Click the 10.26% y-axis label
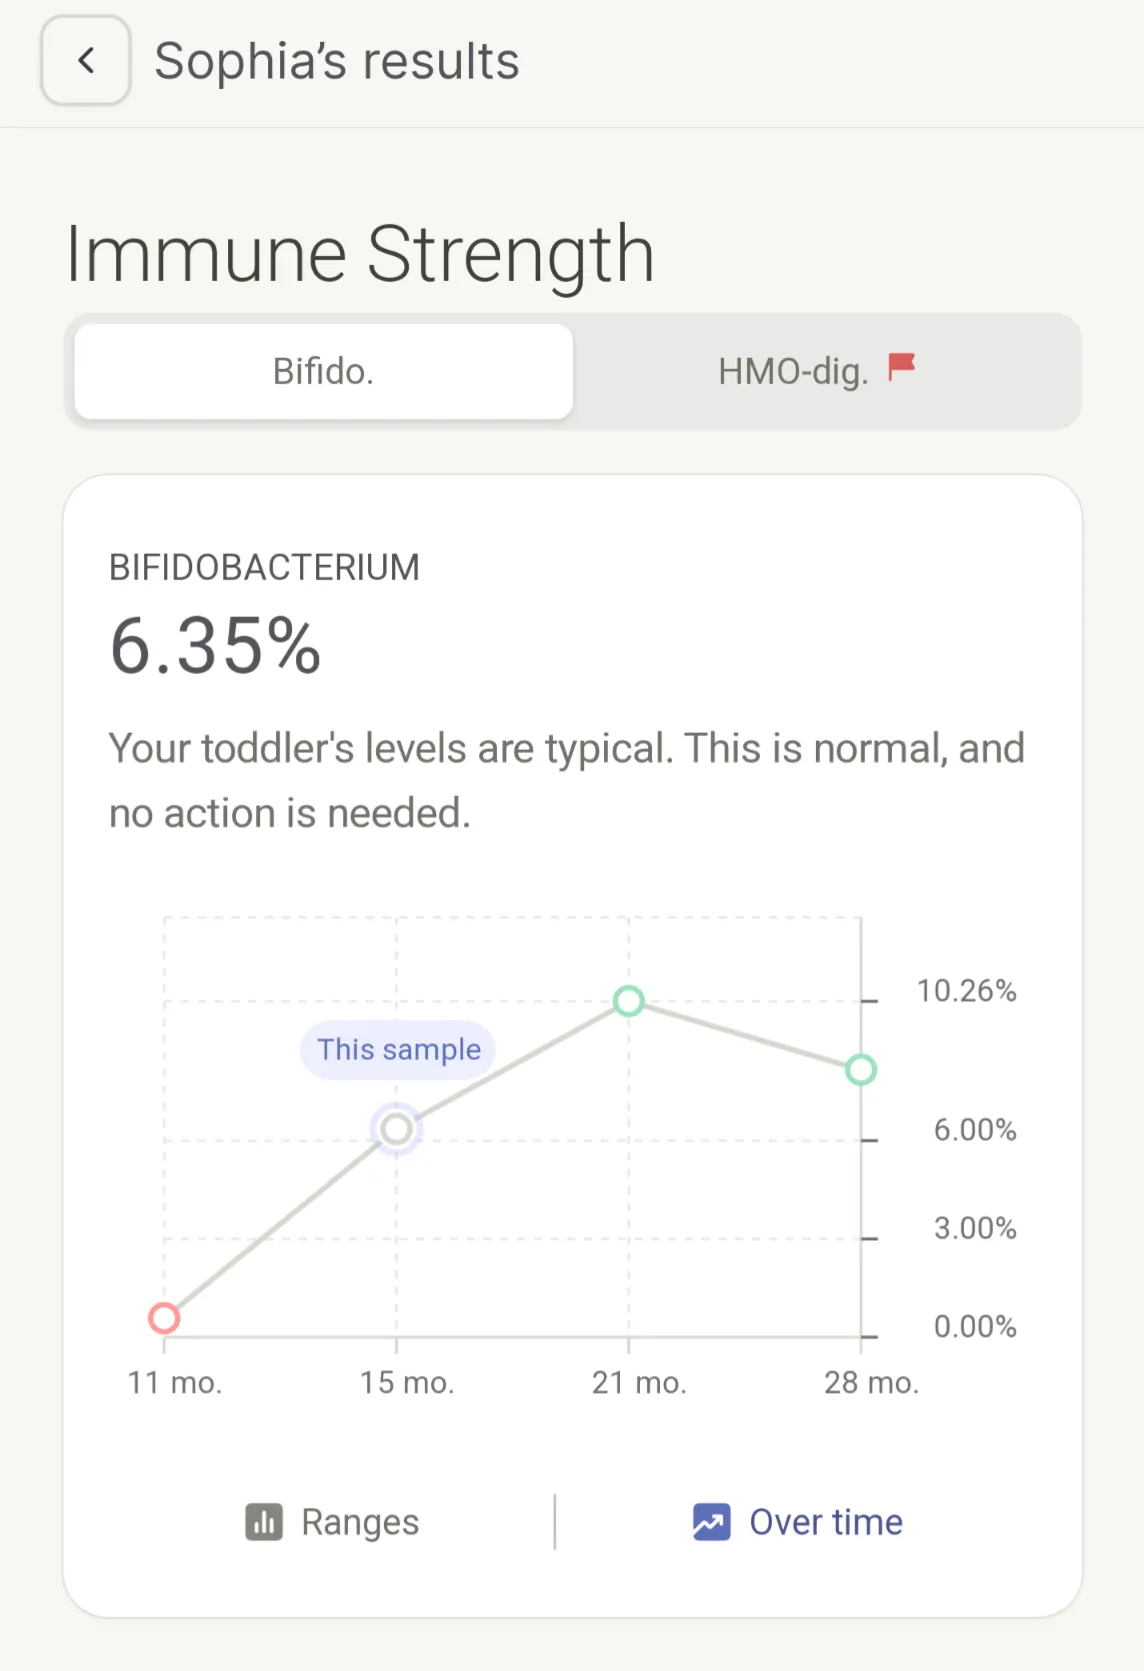The width and height of the screenshot is (1144, 1671). pyautogui.click(x=966, y=991)
